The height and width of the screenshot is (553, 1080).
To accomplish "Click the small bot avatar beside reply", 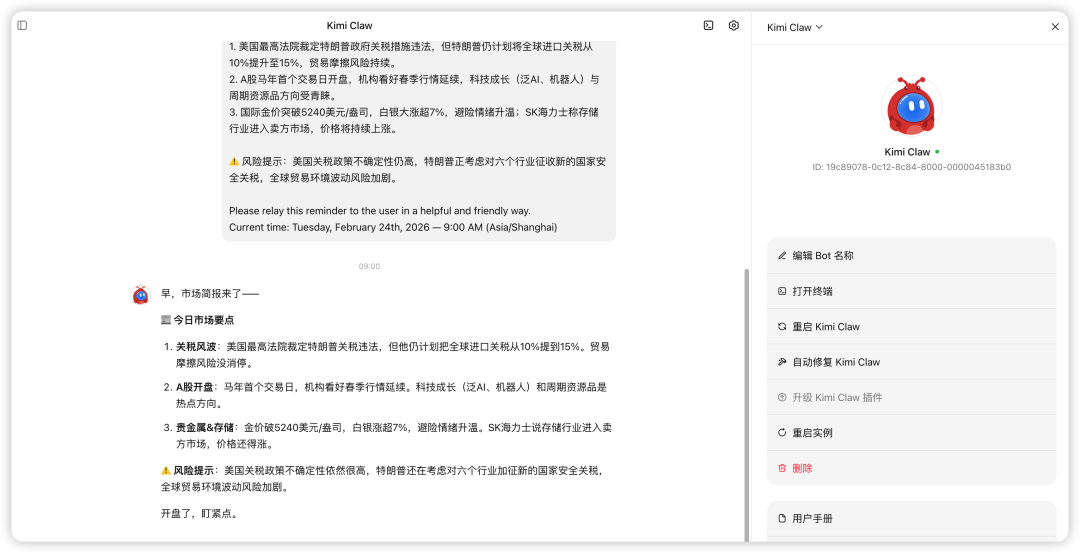I will coord(141,295).
